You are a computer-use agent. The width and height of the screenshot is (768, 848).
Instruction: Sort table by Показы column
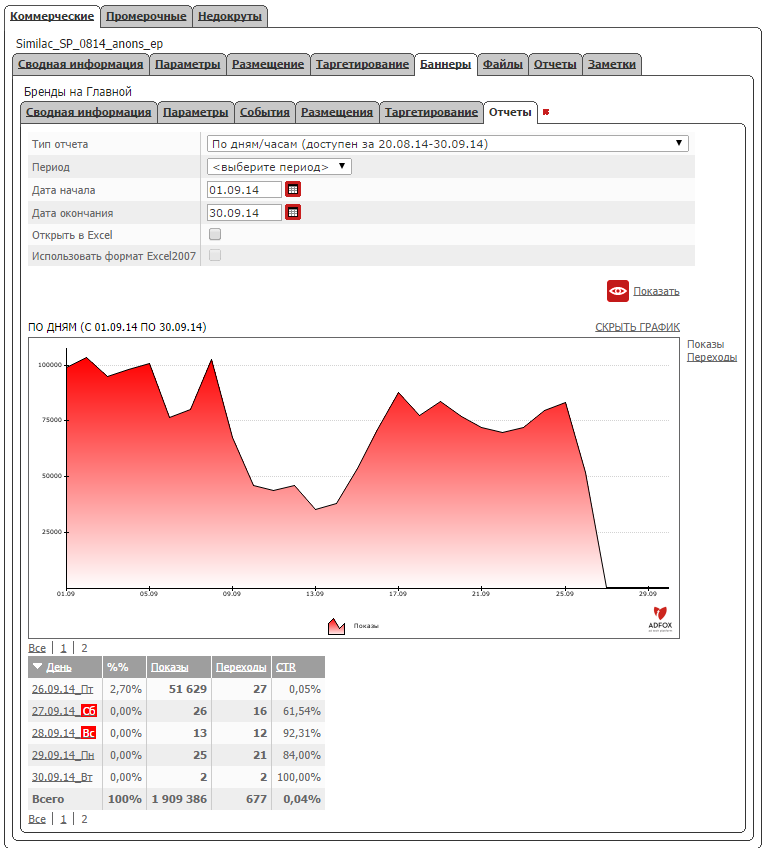(x=170, y=667)
